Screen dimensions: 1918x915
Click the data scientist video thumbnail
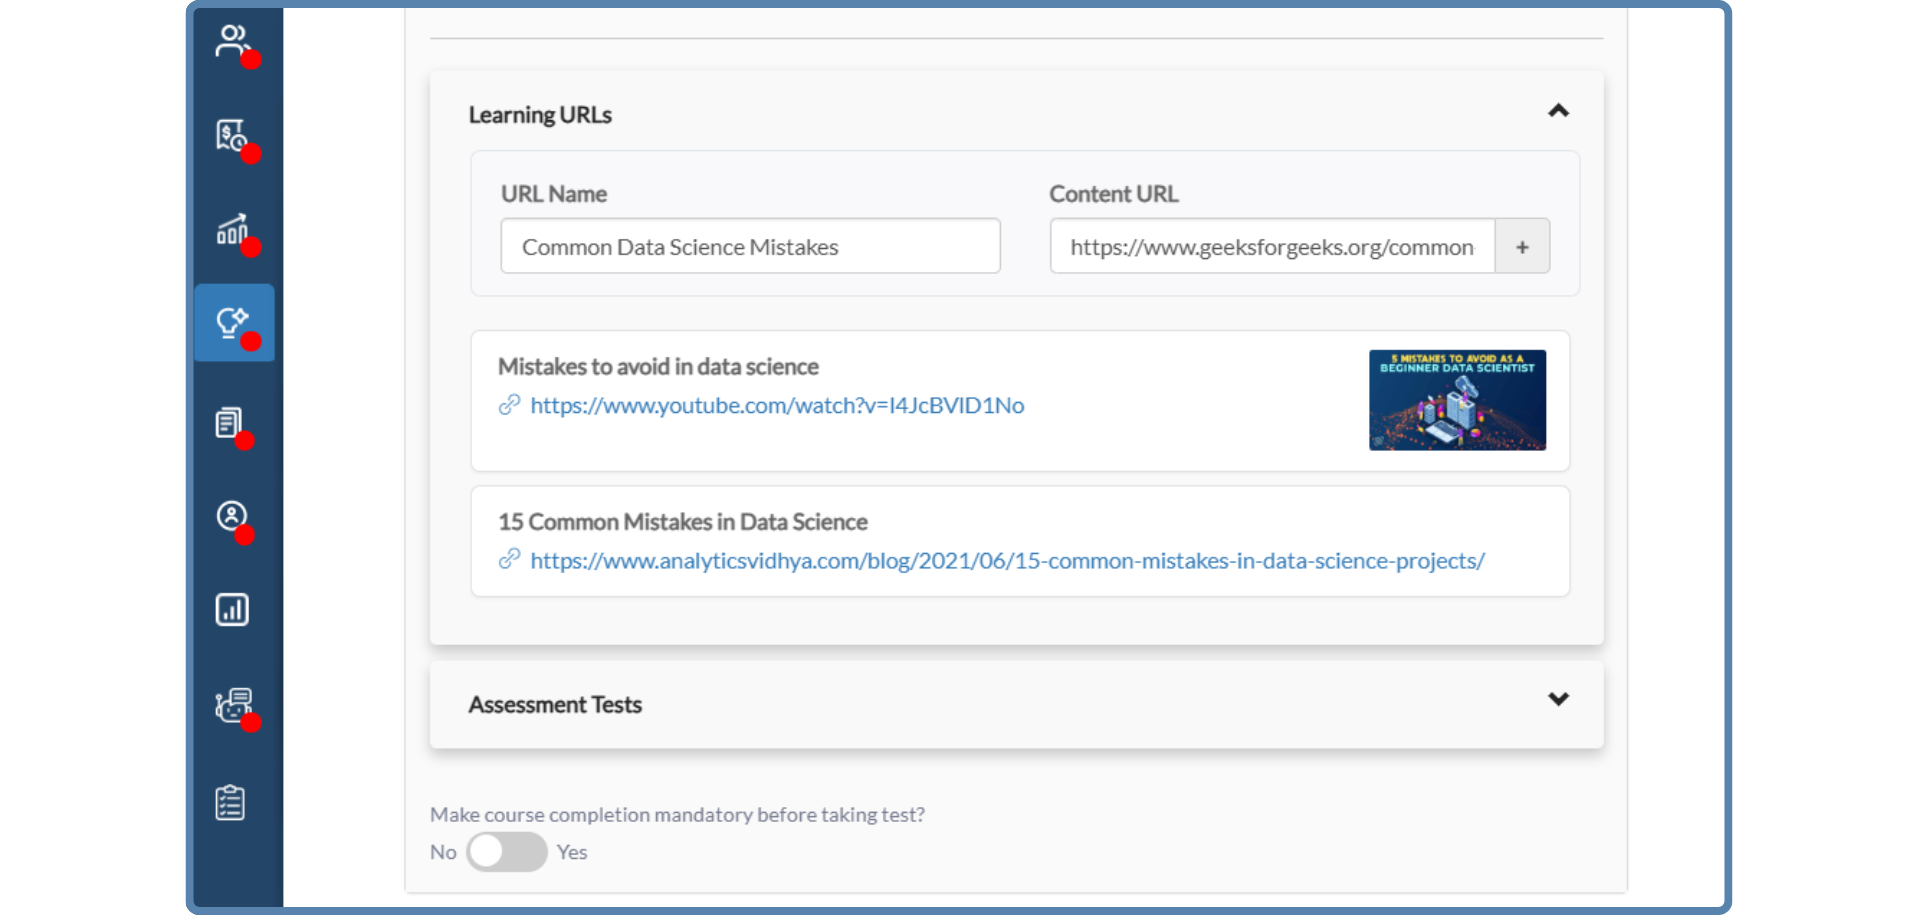pyautogui.click(x=1457, y=400)
